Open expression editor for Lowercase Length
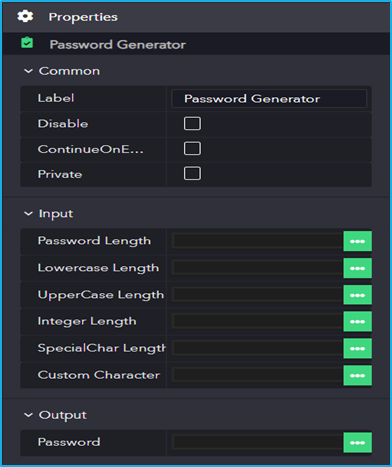 [357, 268]
